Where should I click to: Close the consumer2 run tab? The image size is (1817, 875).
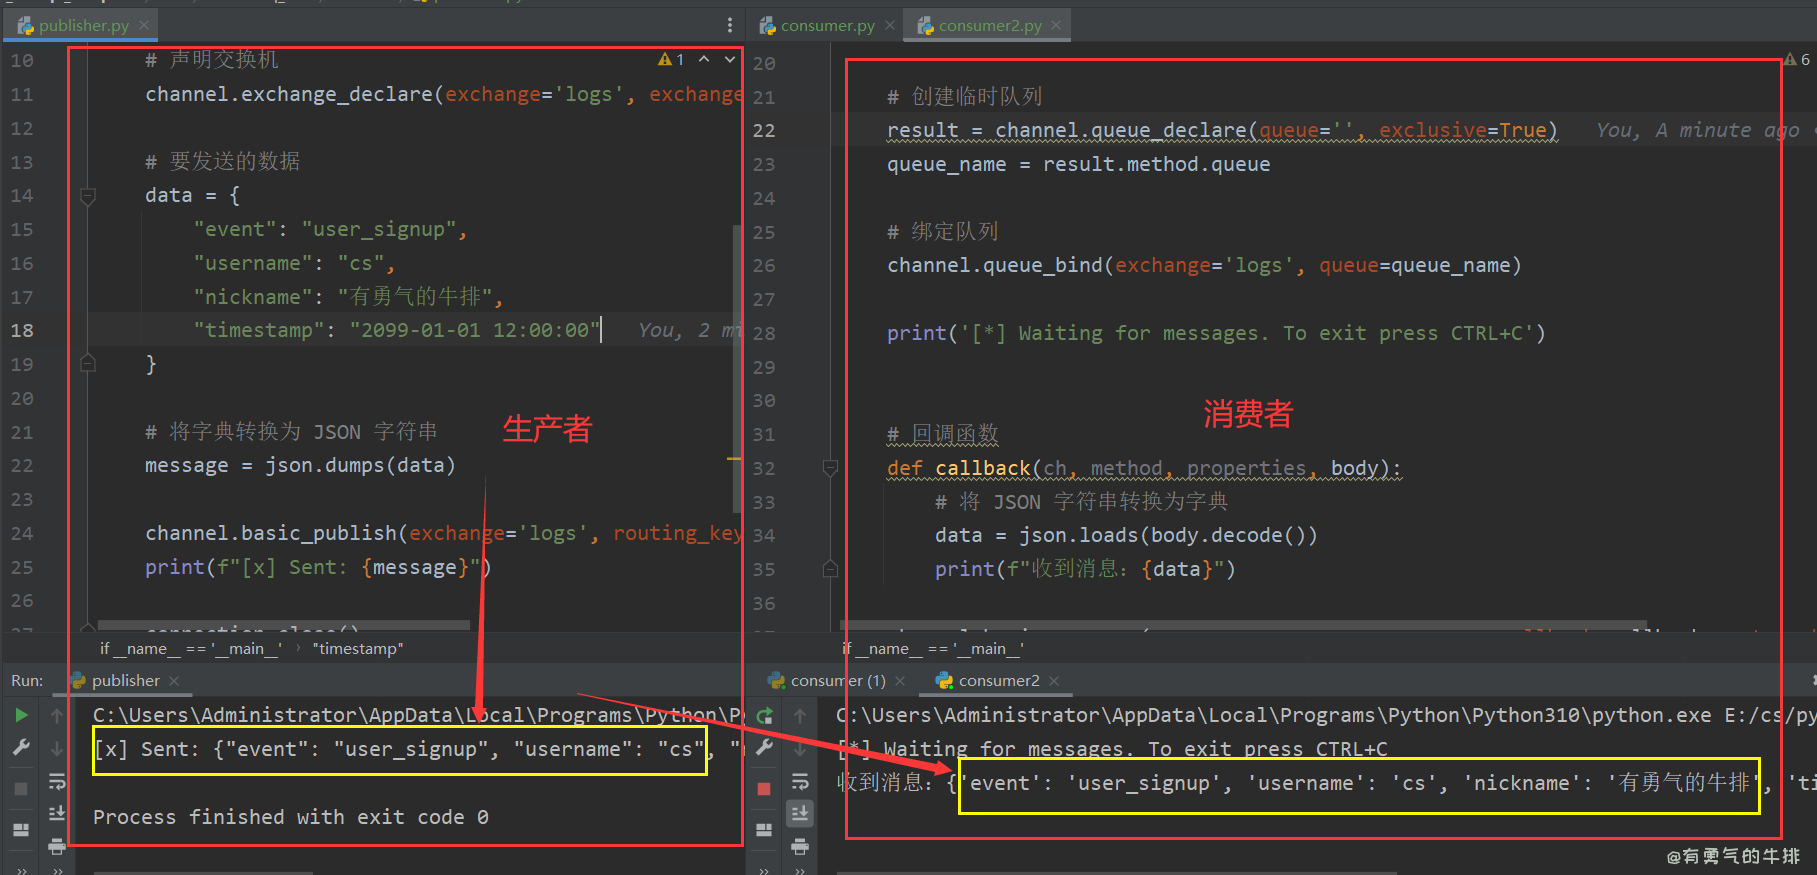pos(1054,680)
